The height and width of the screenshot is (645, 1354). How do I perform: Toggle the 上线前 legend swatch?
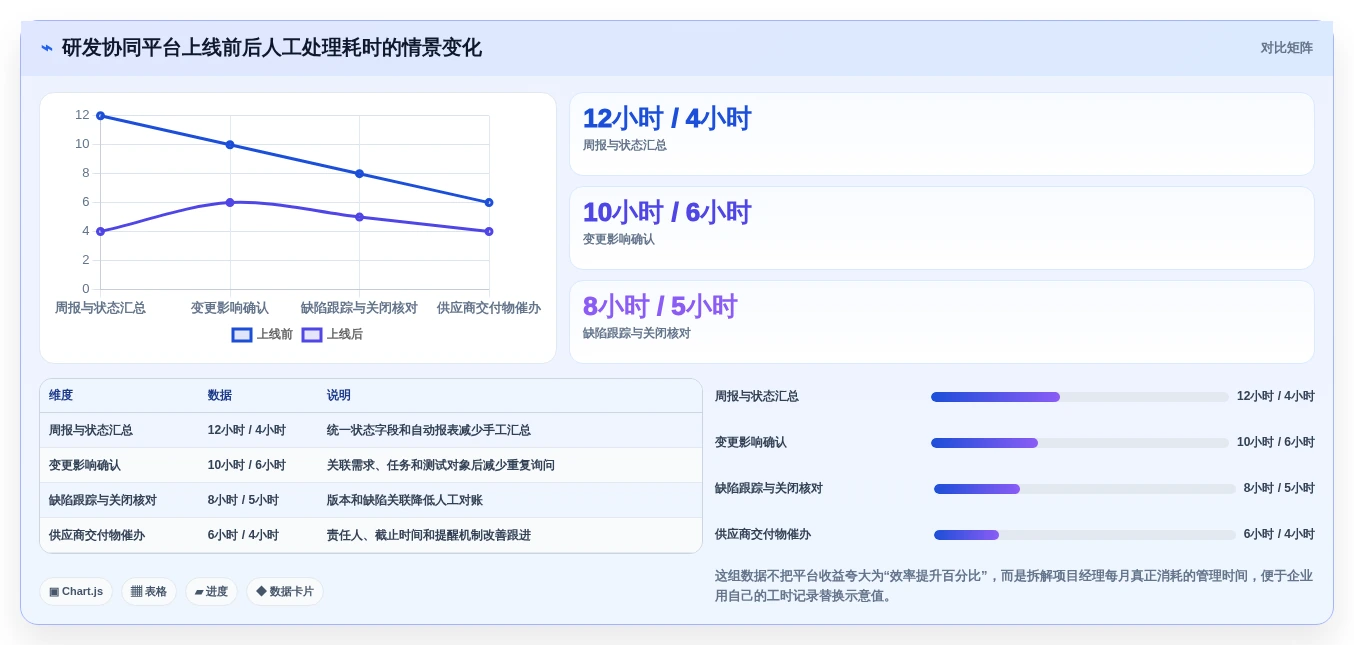242,335
